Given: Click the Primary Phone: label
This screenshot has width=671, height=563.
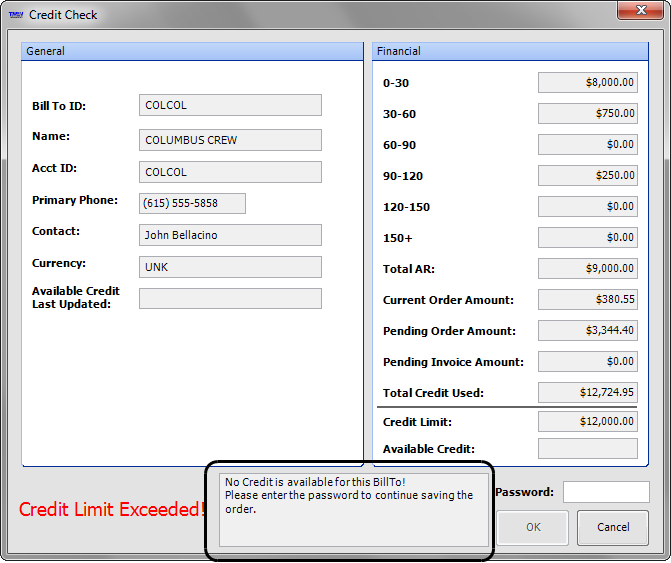Looking at the screenshot, I should (x=75, y=201).
